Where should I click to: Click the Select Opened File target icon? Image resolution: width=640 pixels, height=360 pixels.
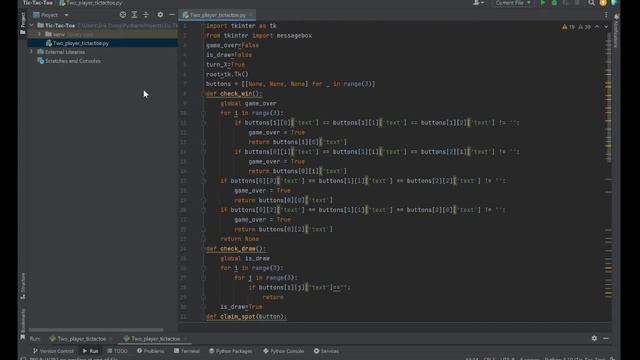tap(123, 15)
